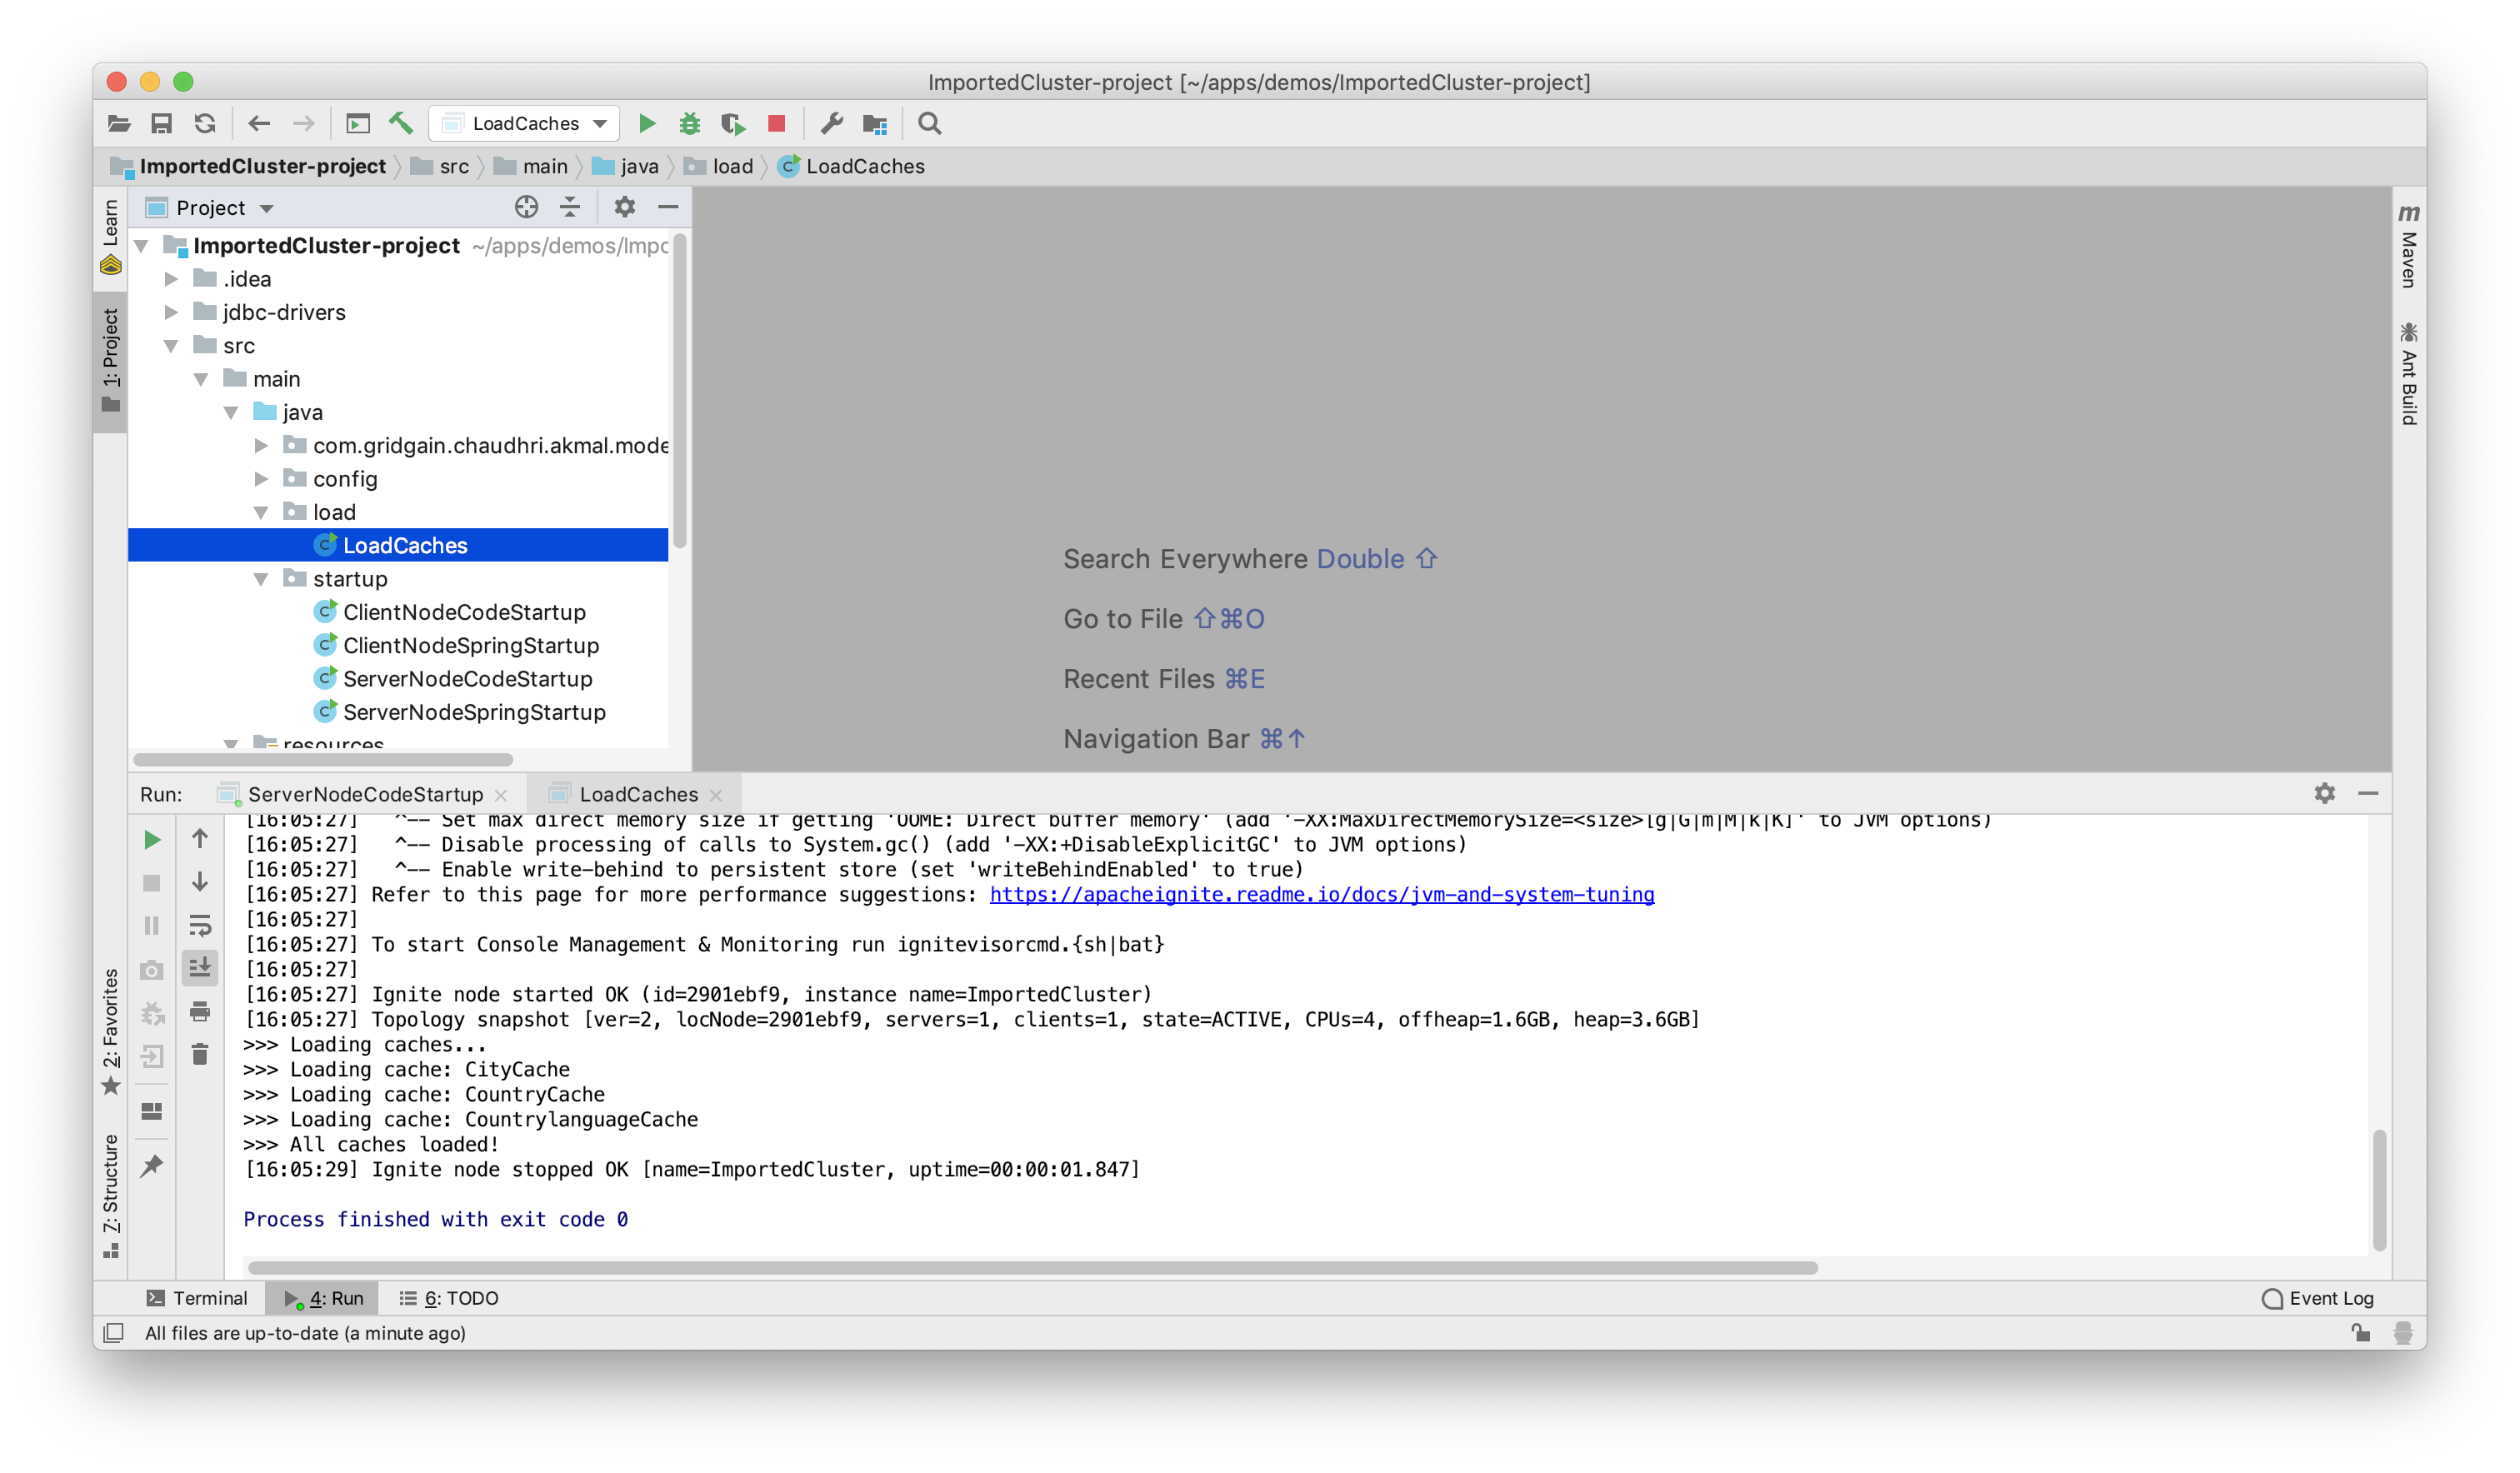This screenshot has height=1473, width=2520.
Task: Open the Terminal tool window tab
Action: coord(197,1298)
